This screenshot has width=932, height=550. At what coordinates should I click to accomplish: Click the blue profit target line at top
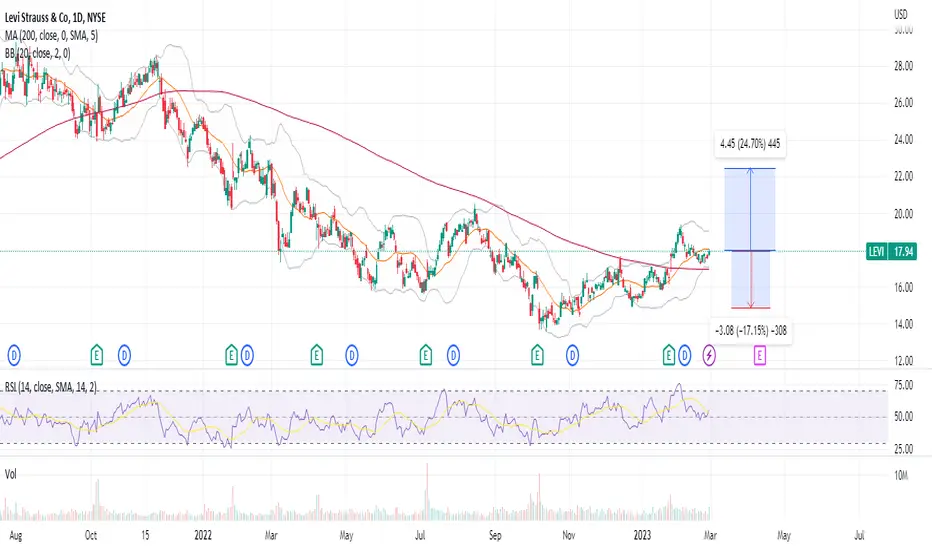(750, 169)
